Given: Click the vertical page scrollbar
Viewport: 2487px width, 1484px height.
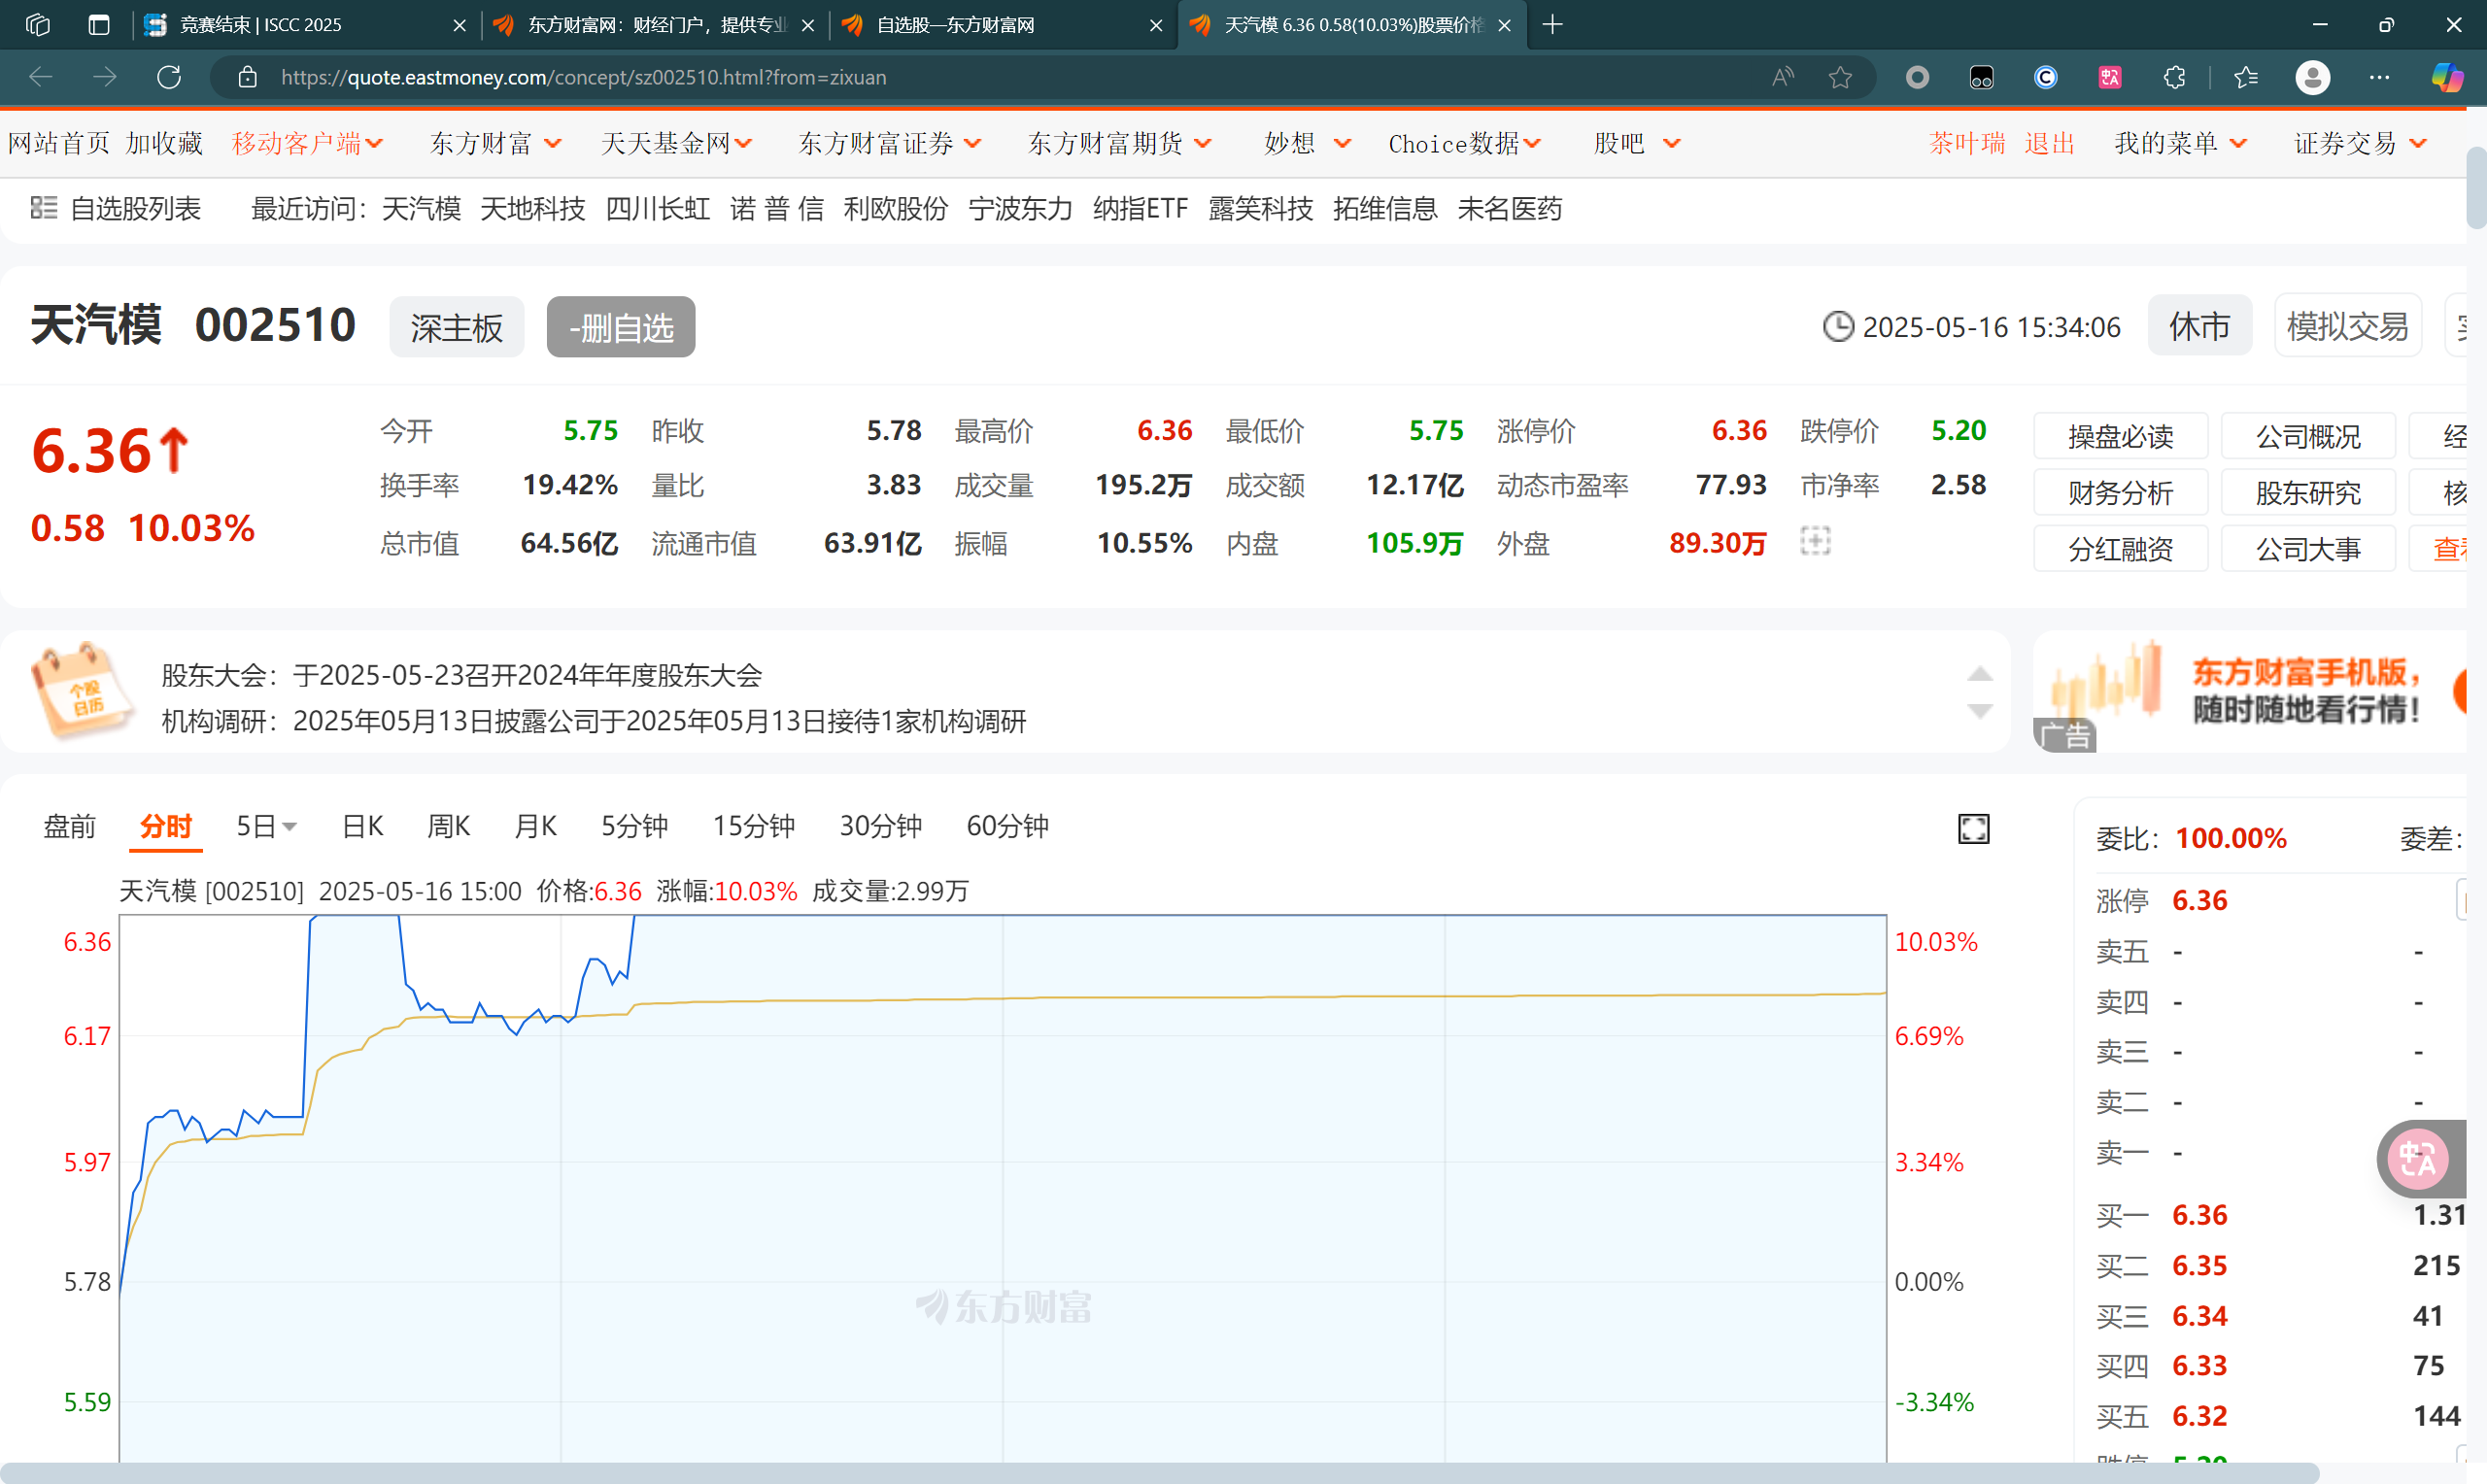Looking at the screenshot, I should point(2476,188).
